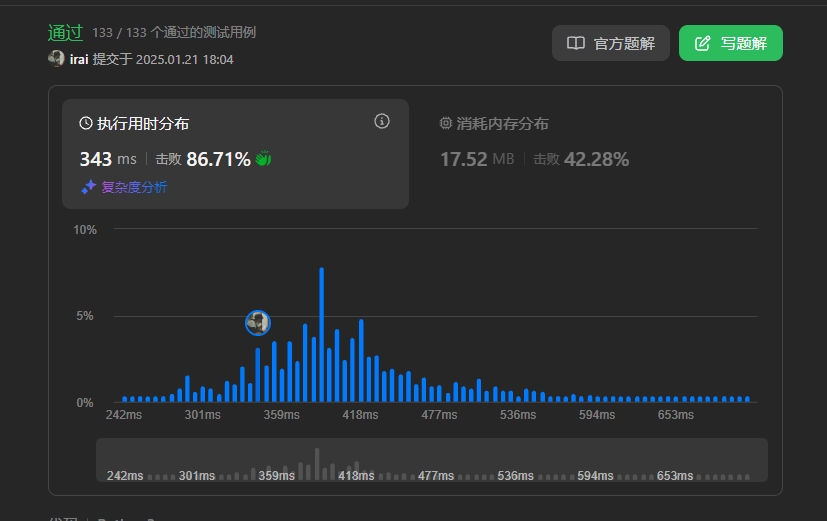
Task: Click submission date 2025.01.21 18:04
Action: 185,60
